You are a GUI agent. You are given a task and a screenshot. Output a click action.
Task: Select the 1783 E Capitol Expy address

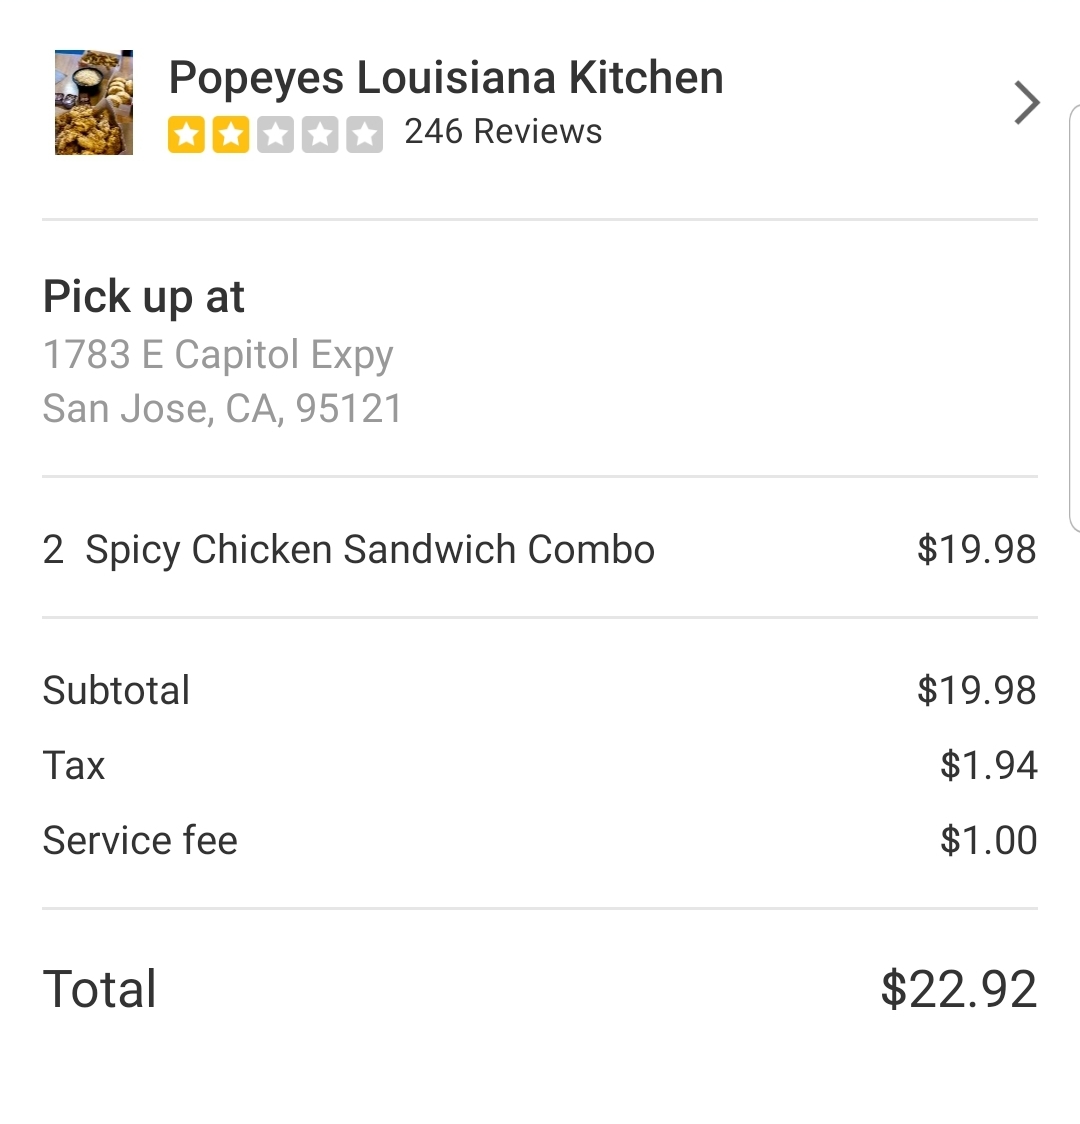tap(218, 354)
